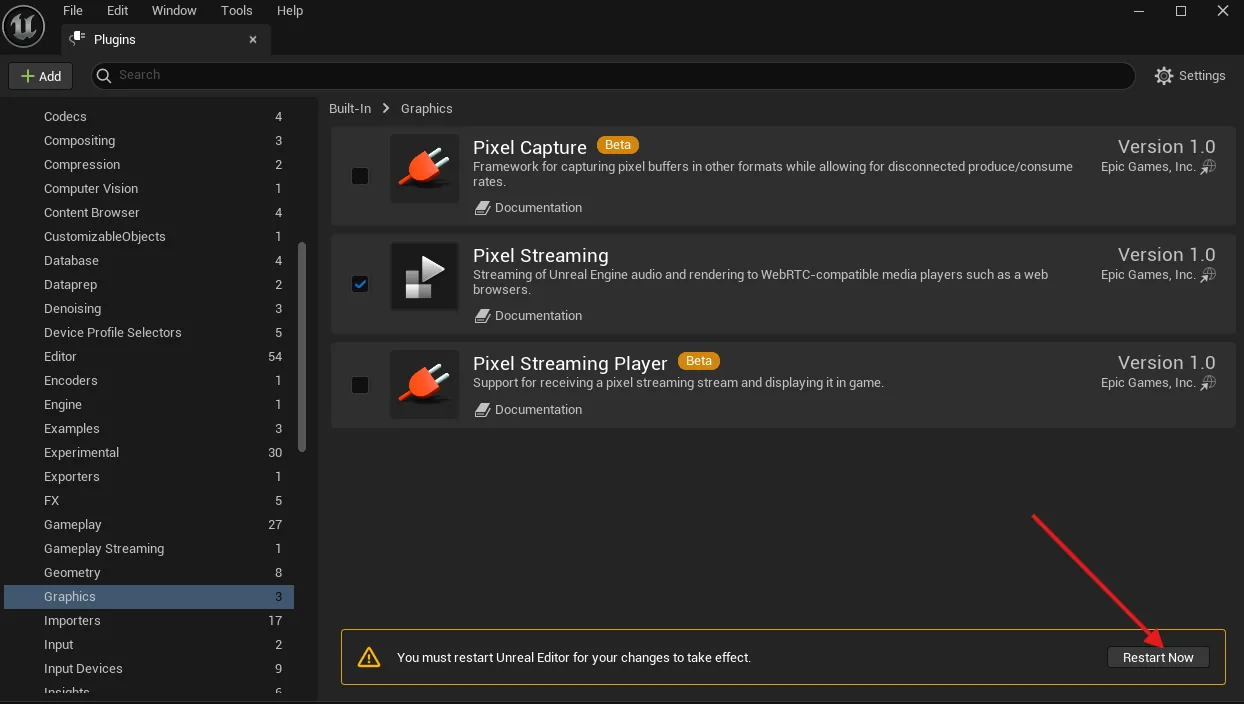Viewport: 1244px width, 704px height.
Task: Select the Codecs category
Action: click(x=149, y=117)
